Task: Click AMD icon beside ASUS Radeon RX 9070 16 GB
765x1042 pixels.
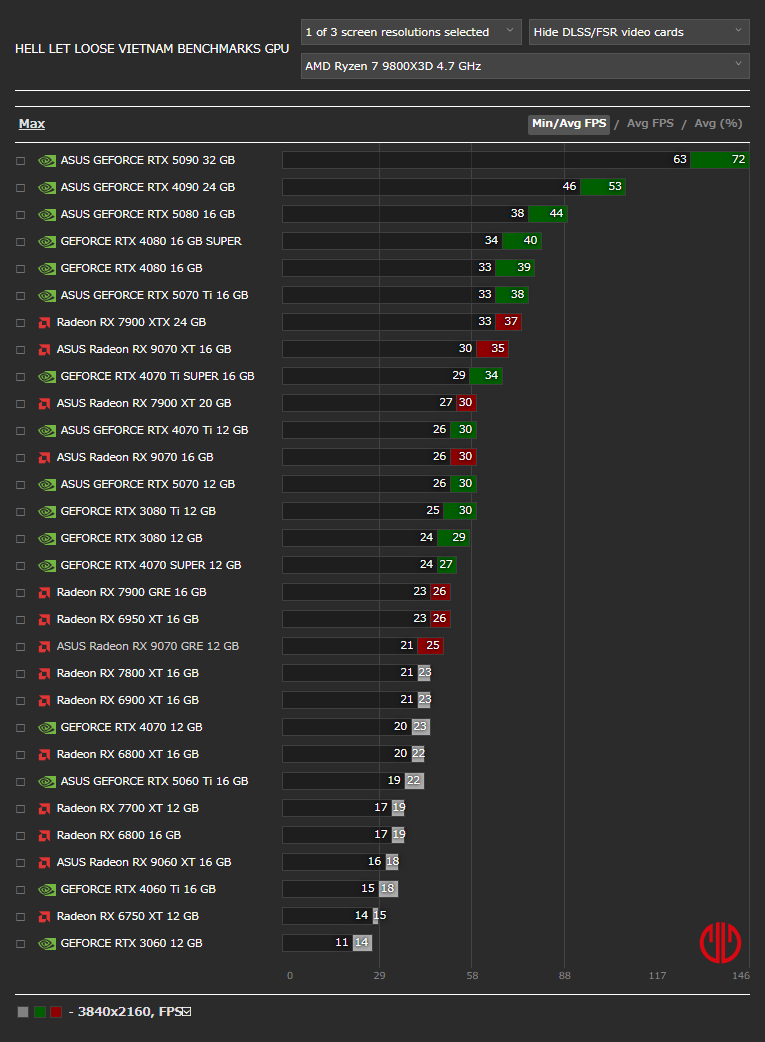Action: [45, 458]
